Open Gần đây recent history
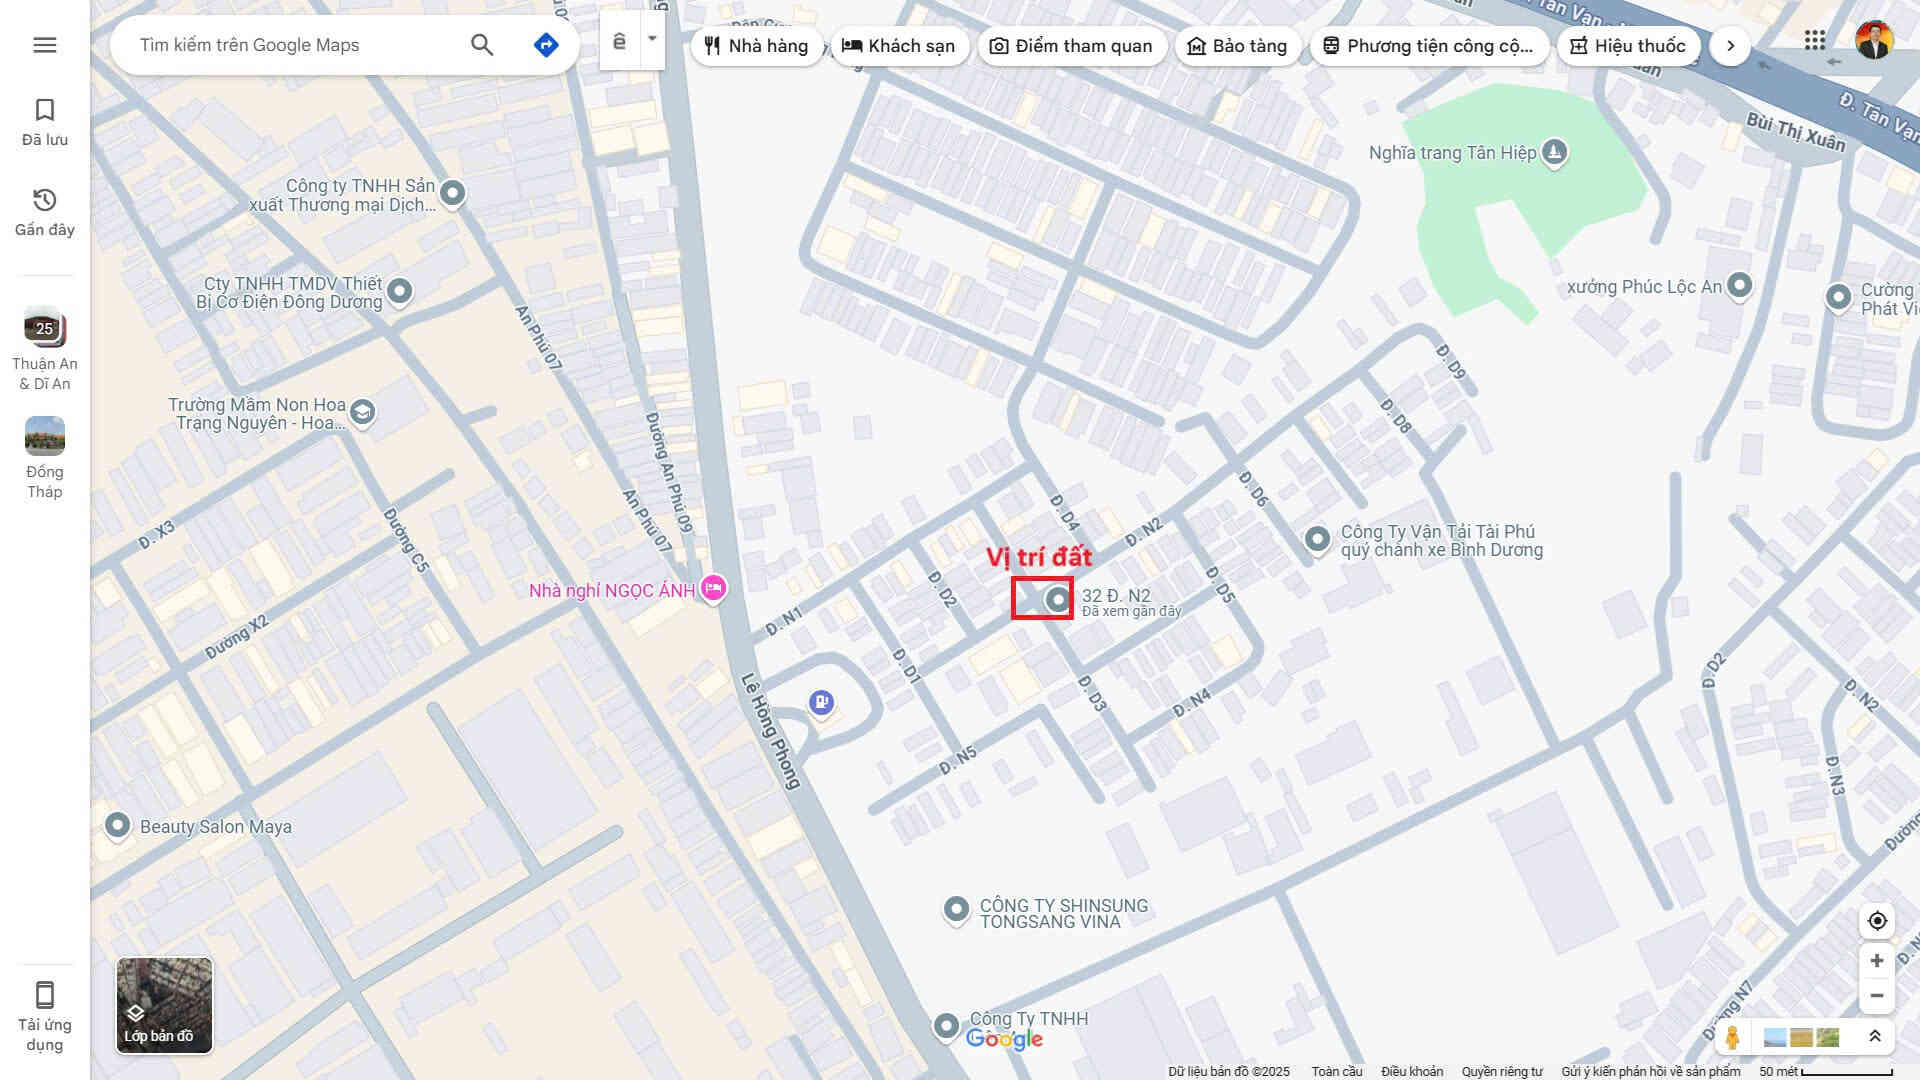This screenshot has width=1920, height=1080. pyautogui.click(x=45, y=212)
